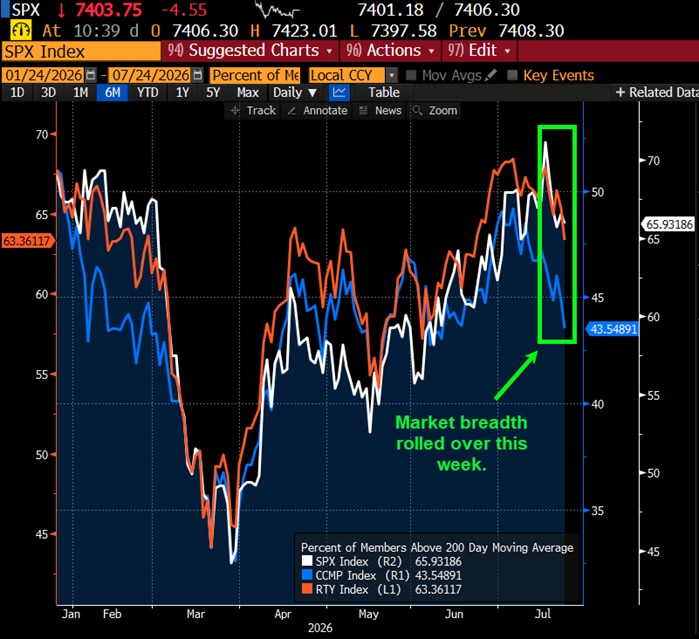Select the YTD range tab
Image resolution: width=699 pixels, height=639 pixels.
point(148,92)
